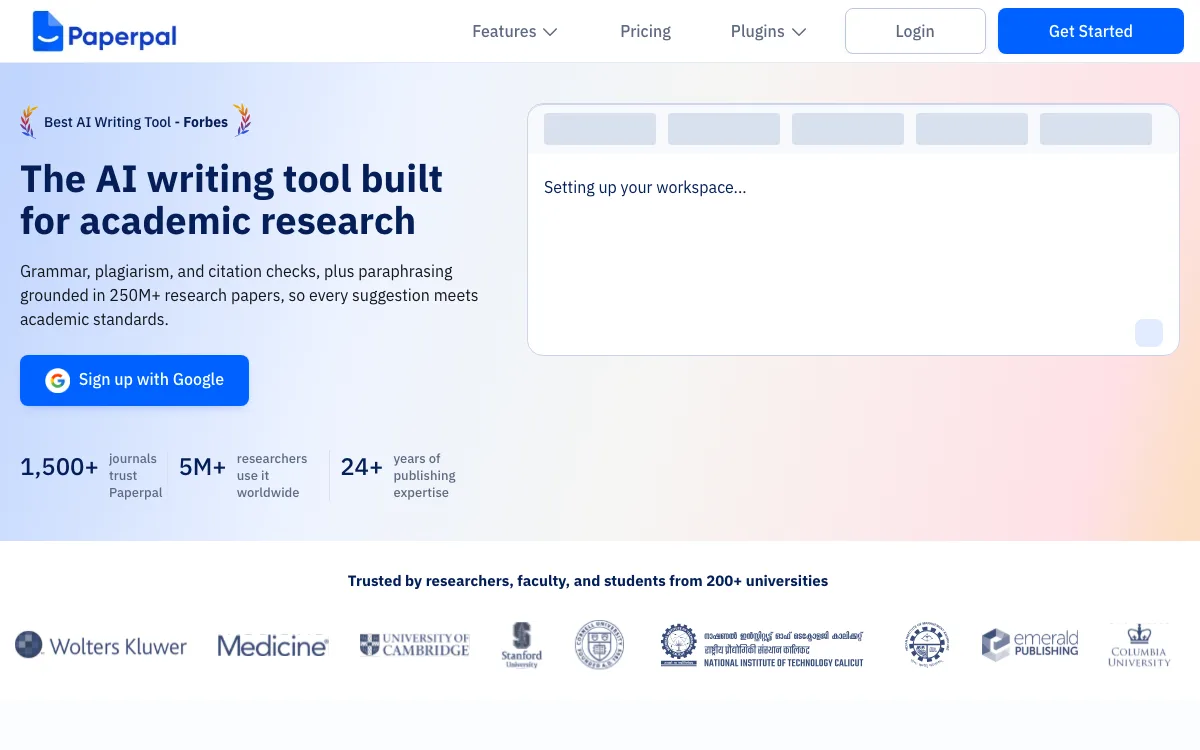Click the Wolters Kluwer logo
The width and height of the screenshot is (1200, 750).
pos(101,646)
